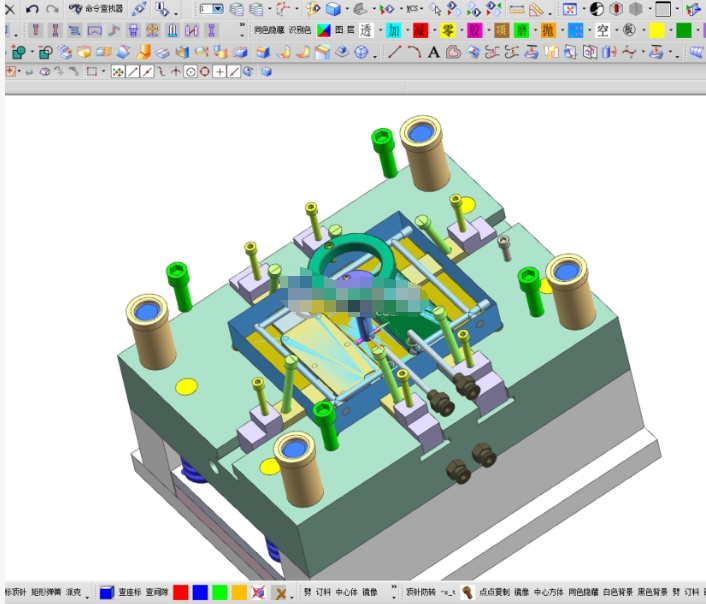The height and width of the screenshot is (604, 706).
Task: Click the Arc curve tool
Action: point(414,52)
